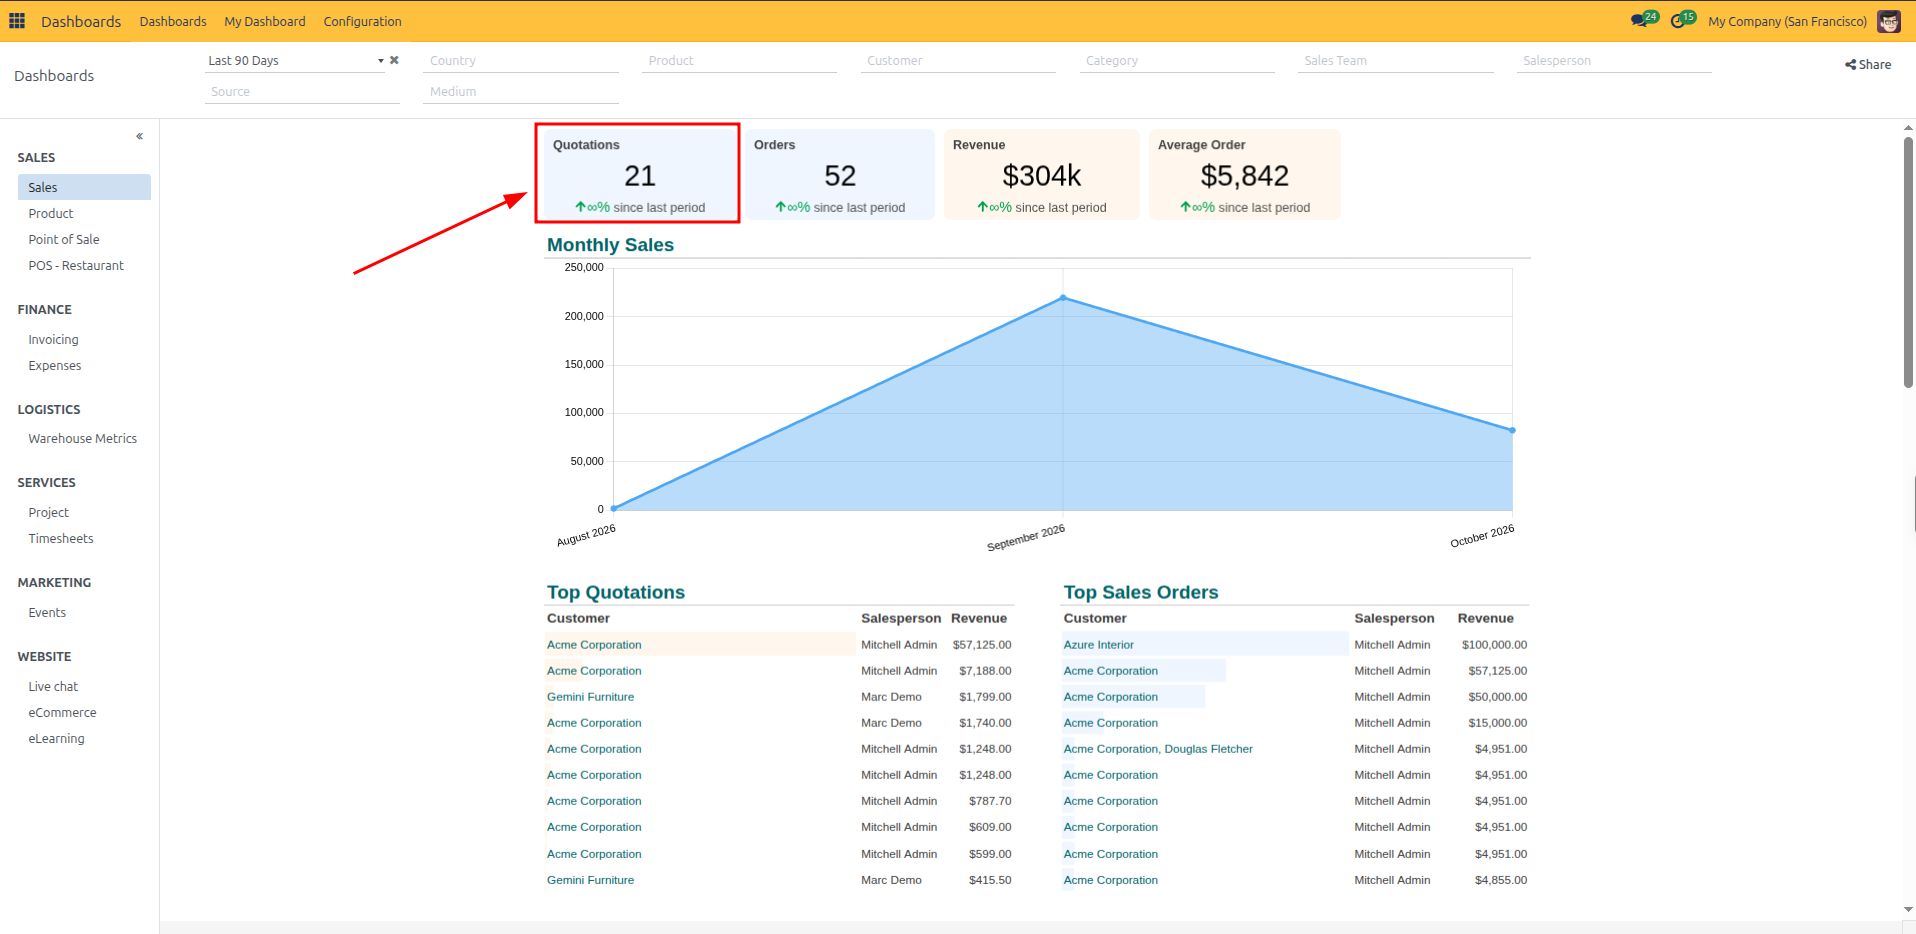Screen dimensions: 1916x934
Task: Click the Revenue $304k KPI card
Action: point(1041,174)
